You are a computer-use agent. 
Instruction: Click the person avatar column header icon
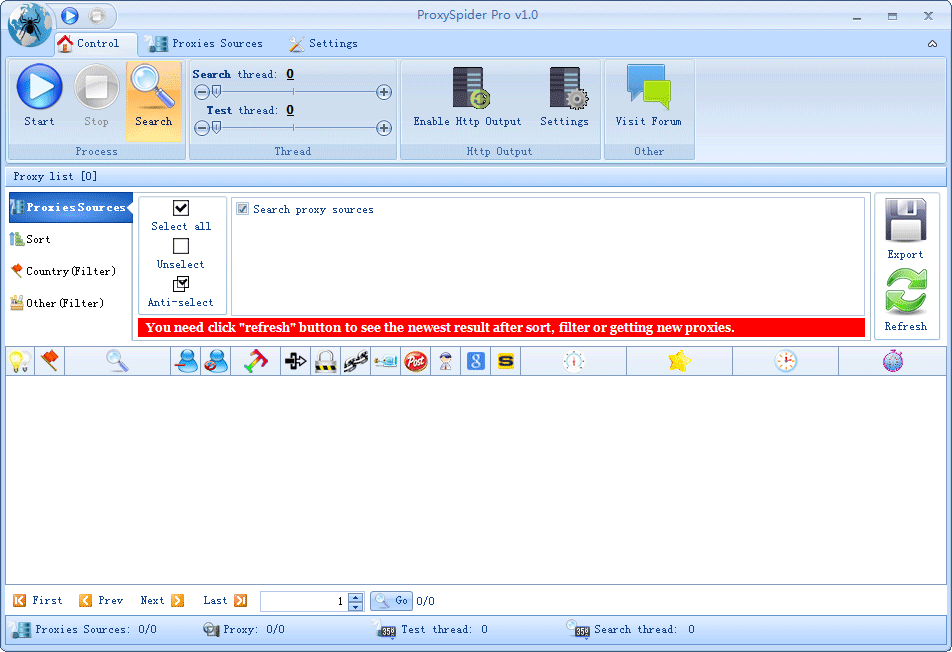[x=446, y=361]
